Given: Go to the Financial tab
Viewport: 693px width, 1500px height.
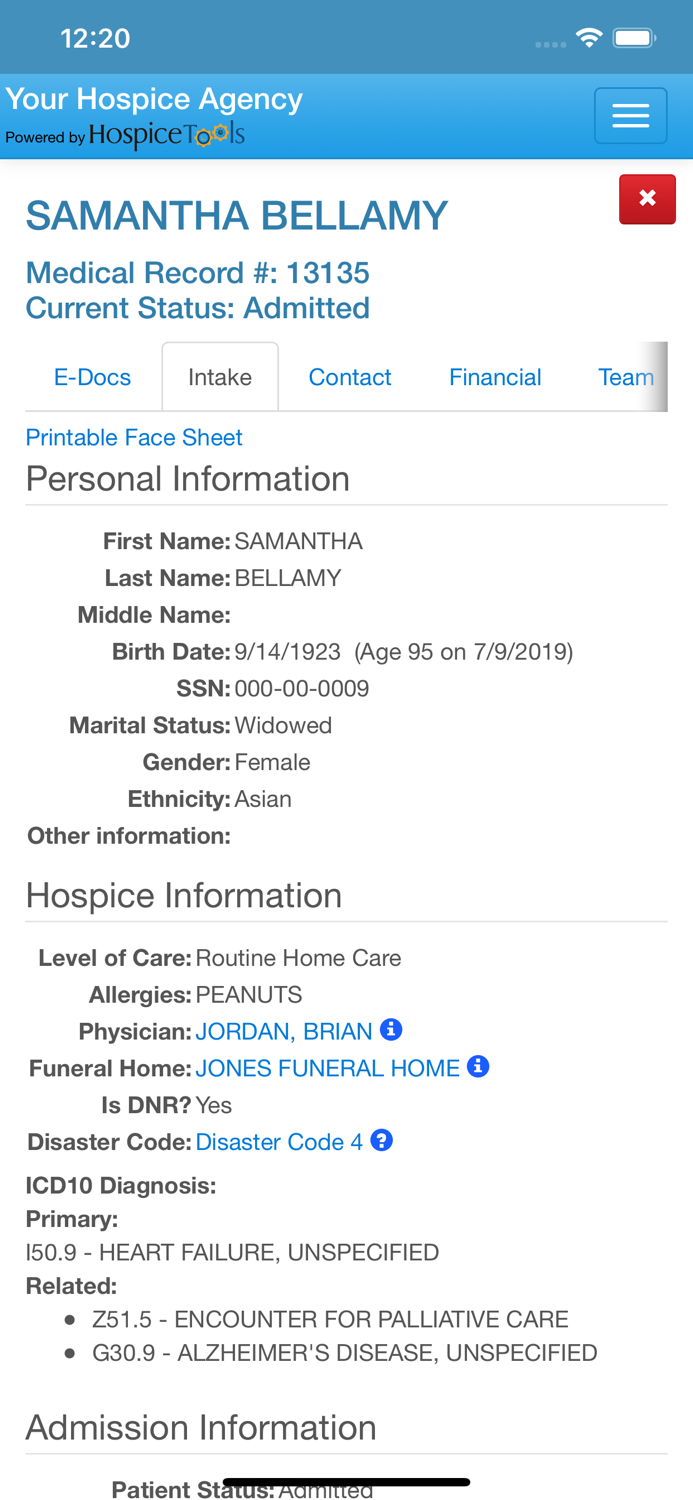Looking at the screenshot, I should [495, 377].
